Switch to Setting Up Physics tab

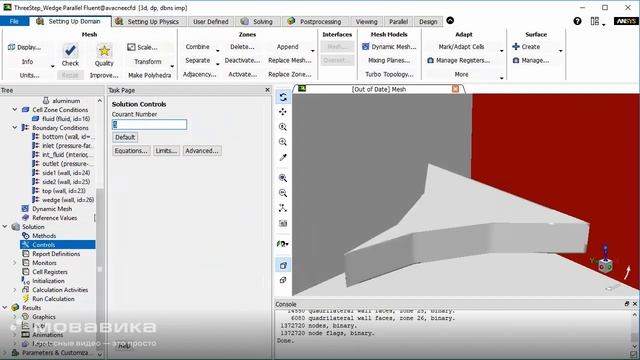point(148,22)
